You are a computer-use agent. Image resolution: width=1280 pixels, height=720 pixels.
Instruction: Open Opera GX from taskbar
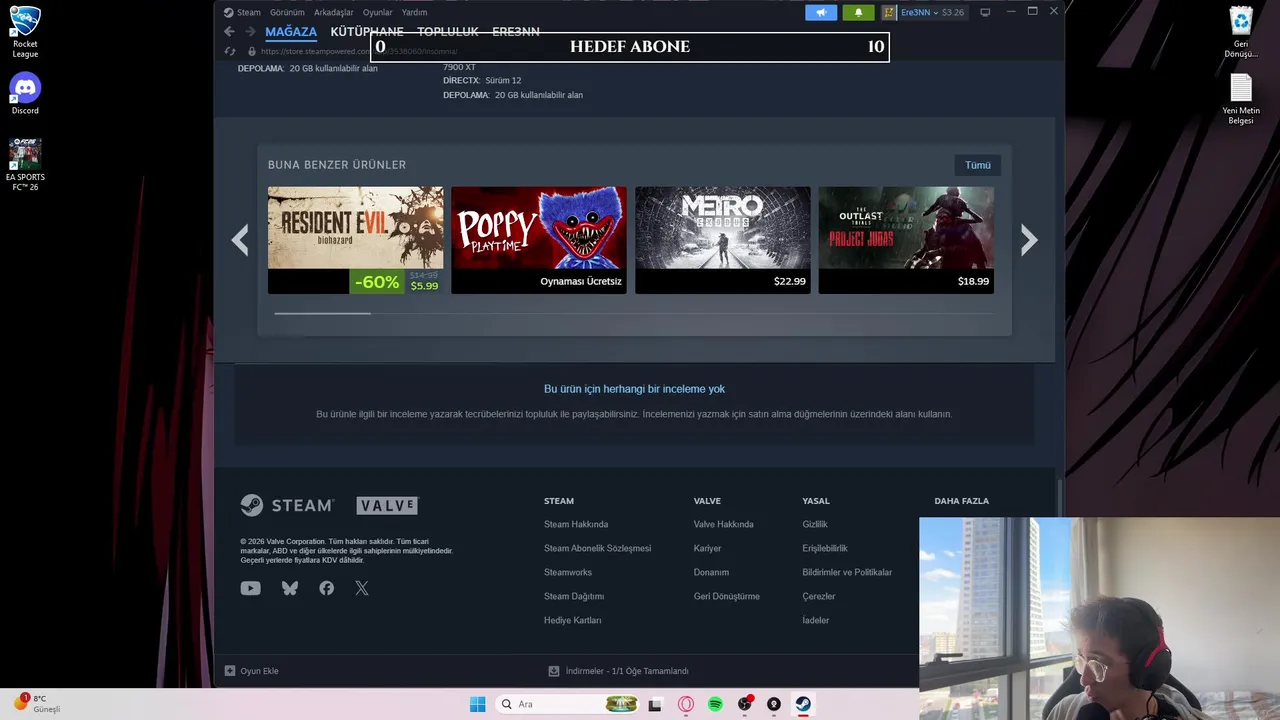(x=686, y=704)
